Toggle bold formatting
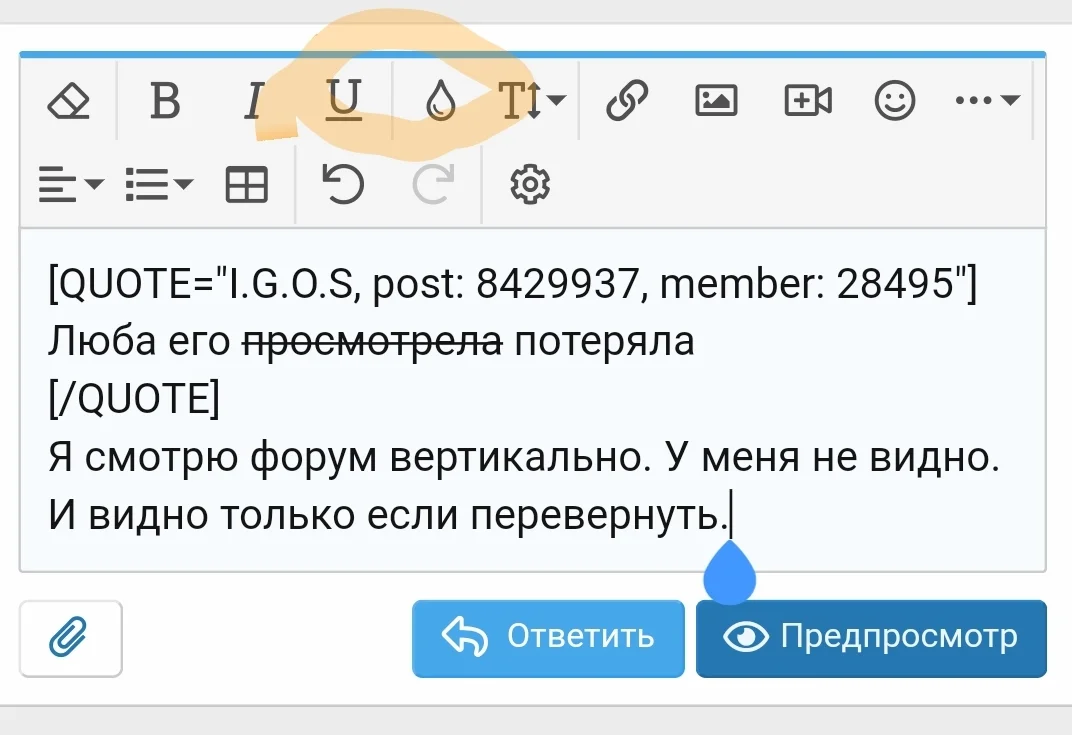The image size is (1072, 735). point(165,101)
